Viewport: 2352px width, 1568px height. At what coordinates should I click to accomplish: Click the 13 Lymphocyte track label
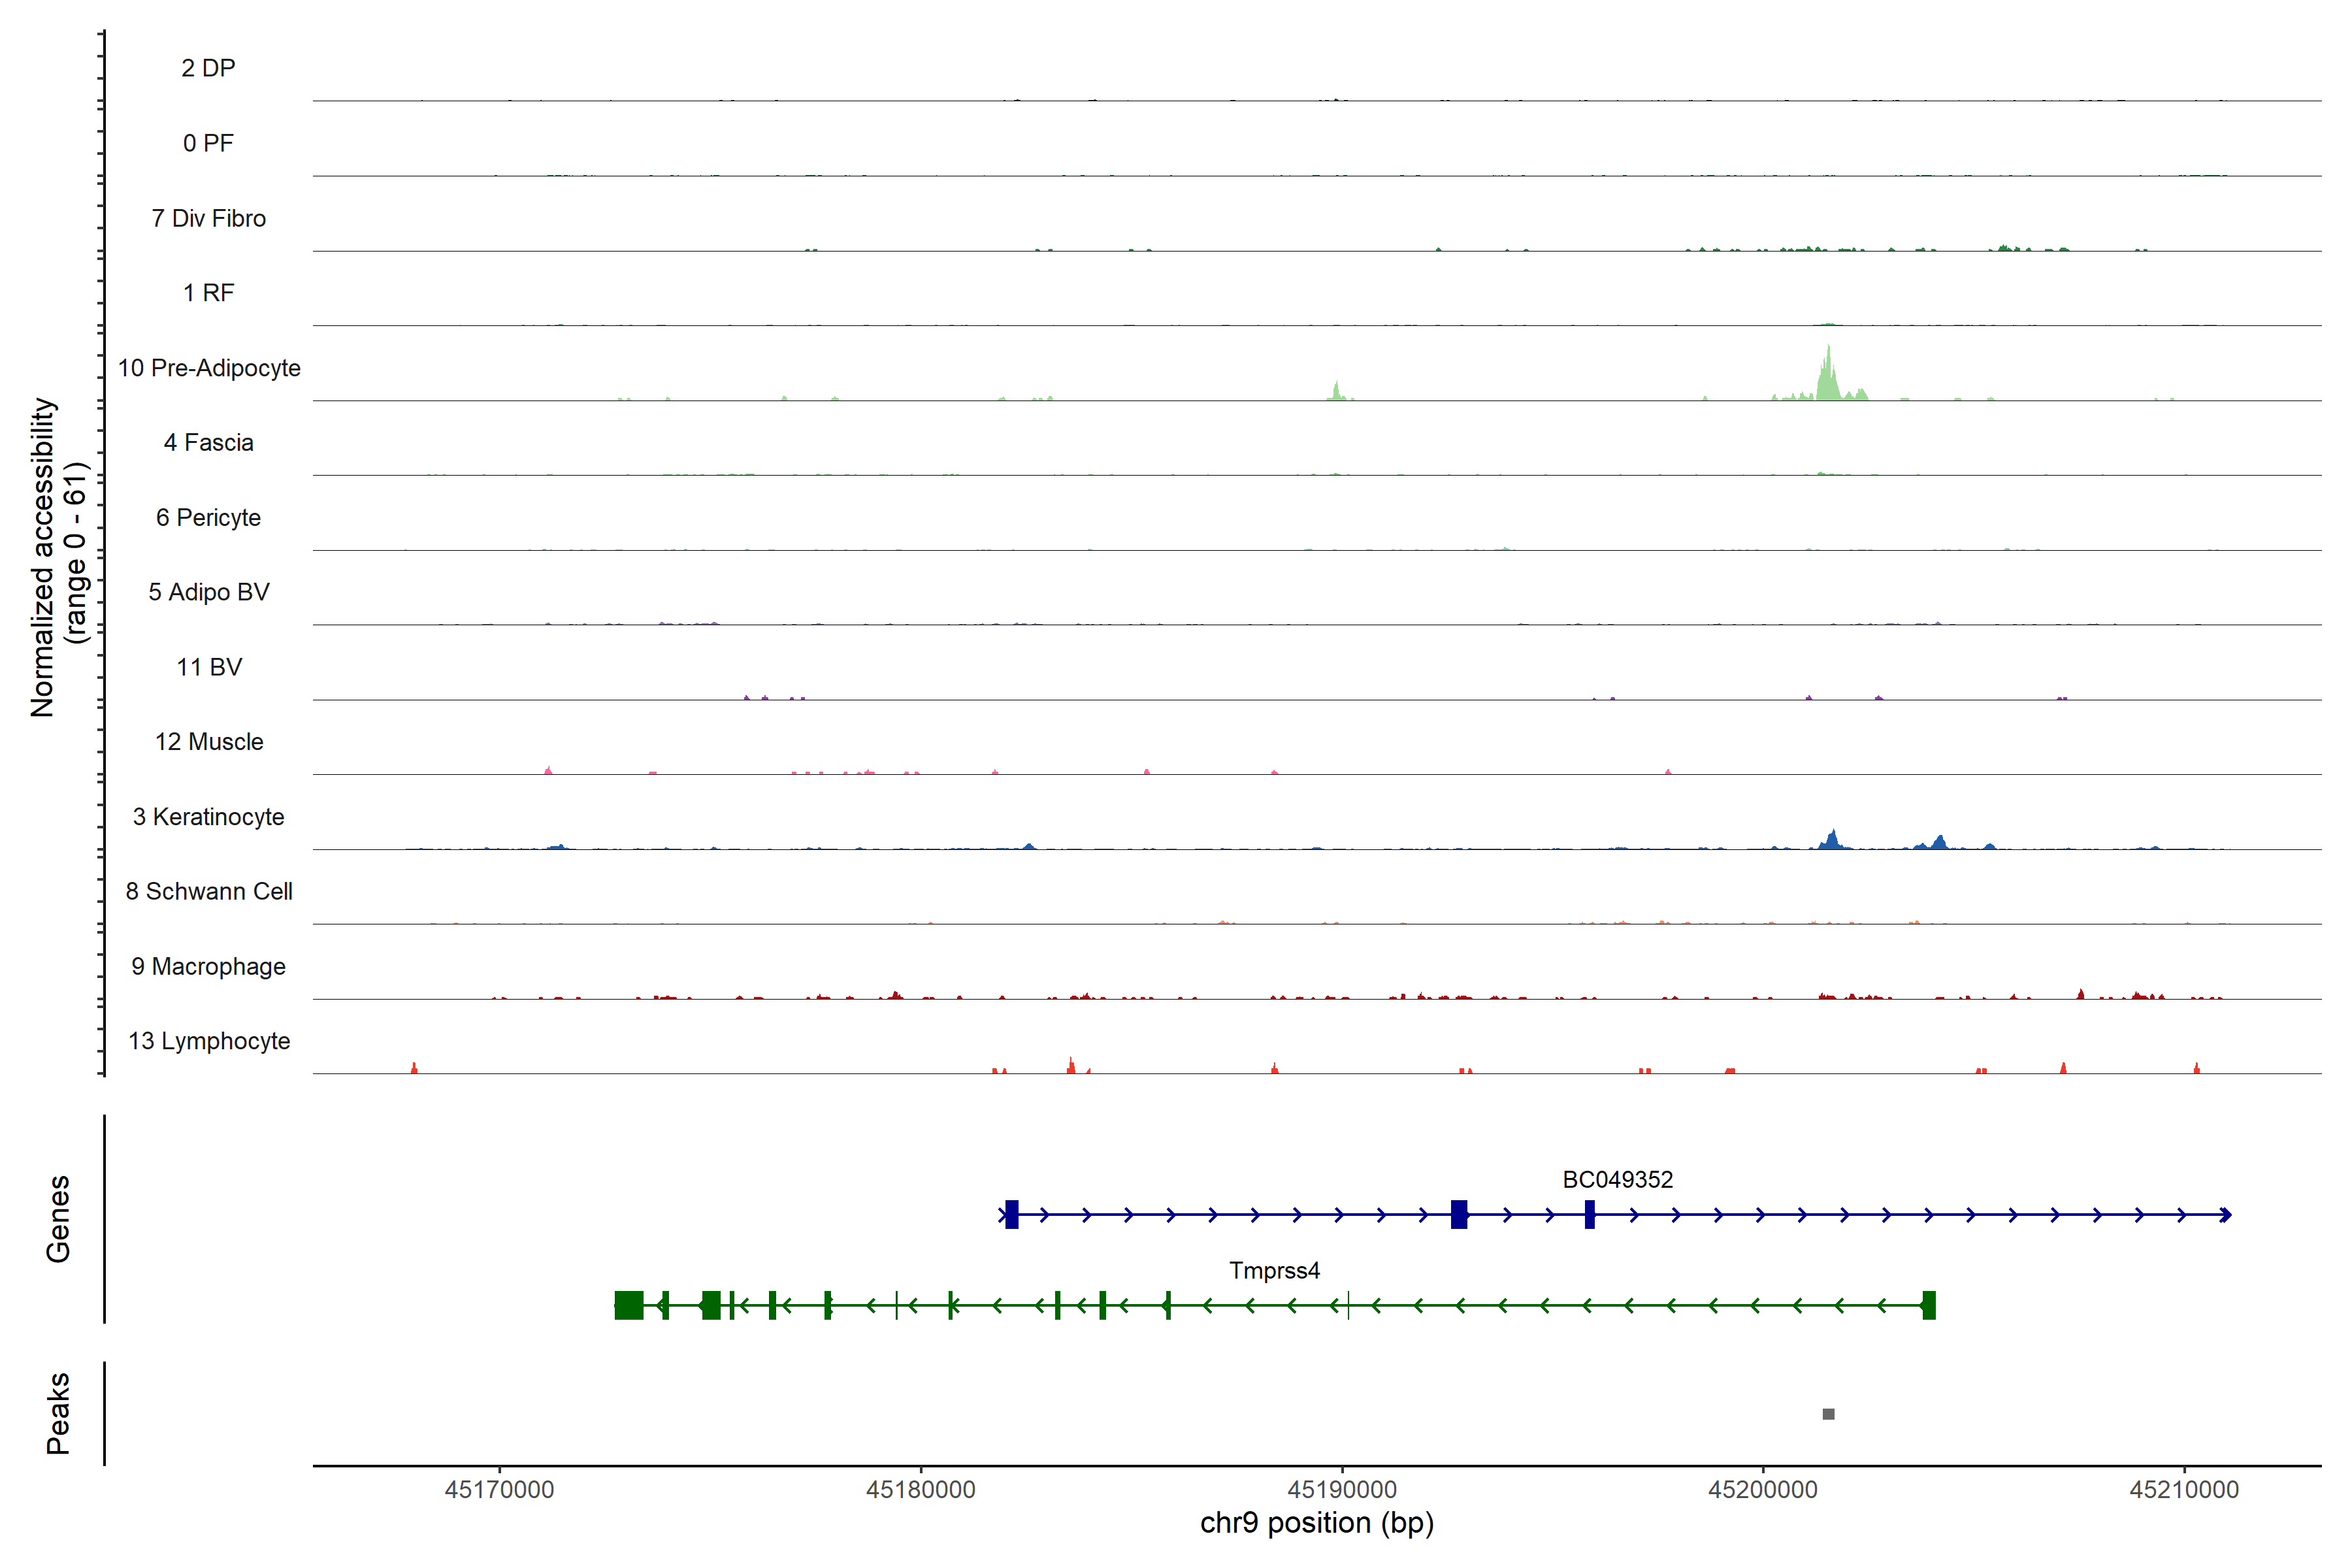point(209,1041)
